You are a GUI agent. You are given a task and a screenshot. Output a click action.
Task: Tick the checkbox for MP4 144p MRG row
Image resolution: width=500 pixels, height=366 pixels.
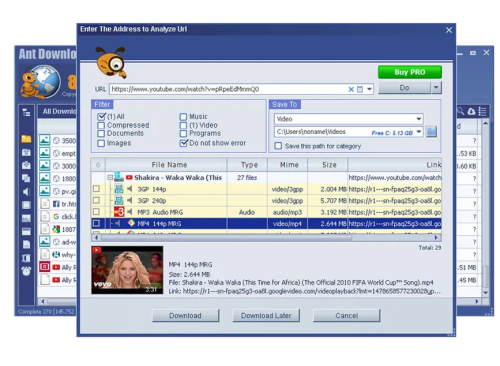click(x=96, y=223)
